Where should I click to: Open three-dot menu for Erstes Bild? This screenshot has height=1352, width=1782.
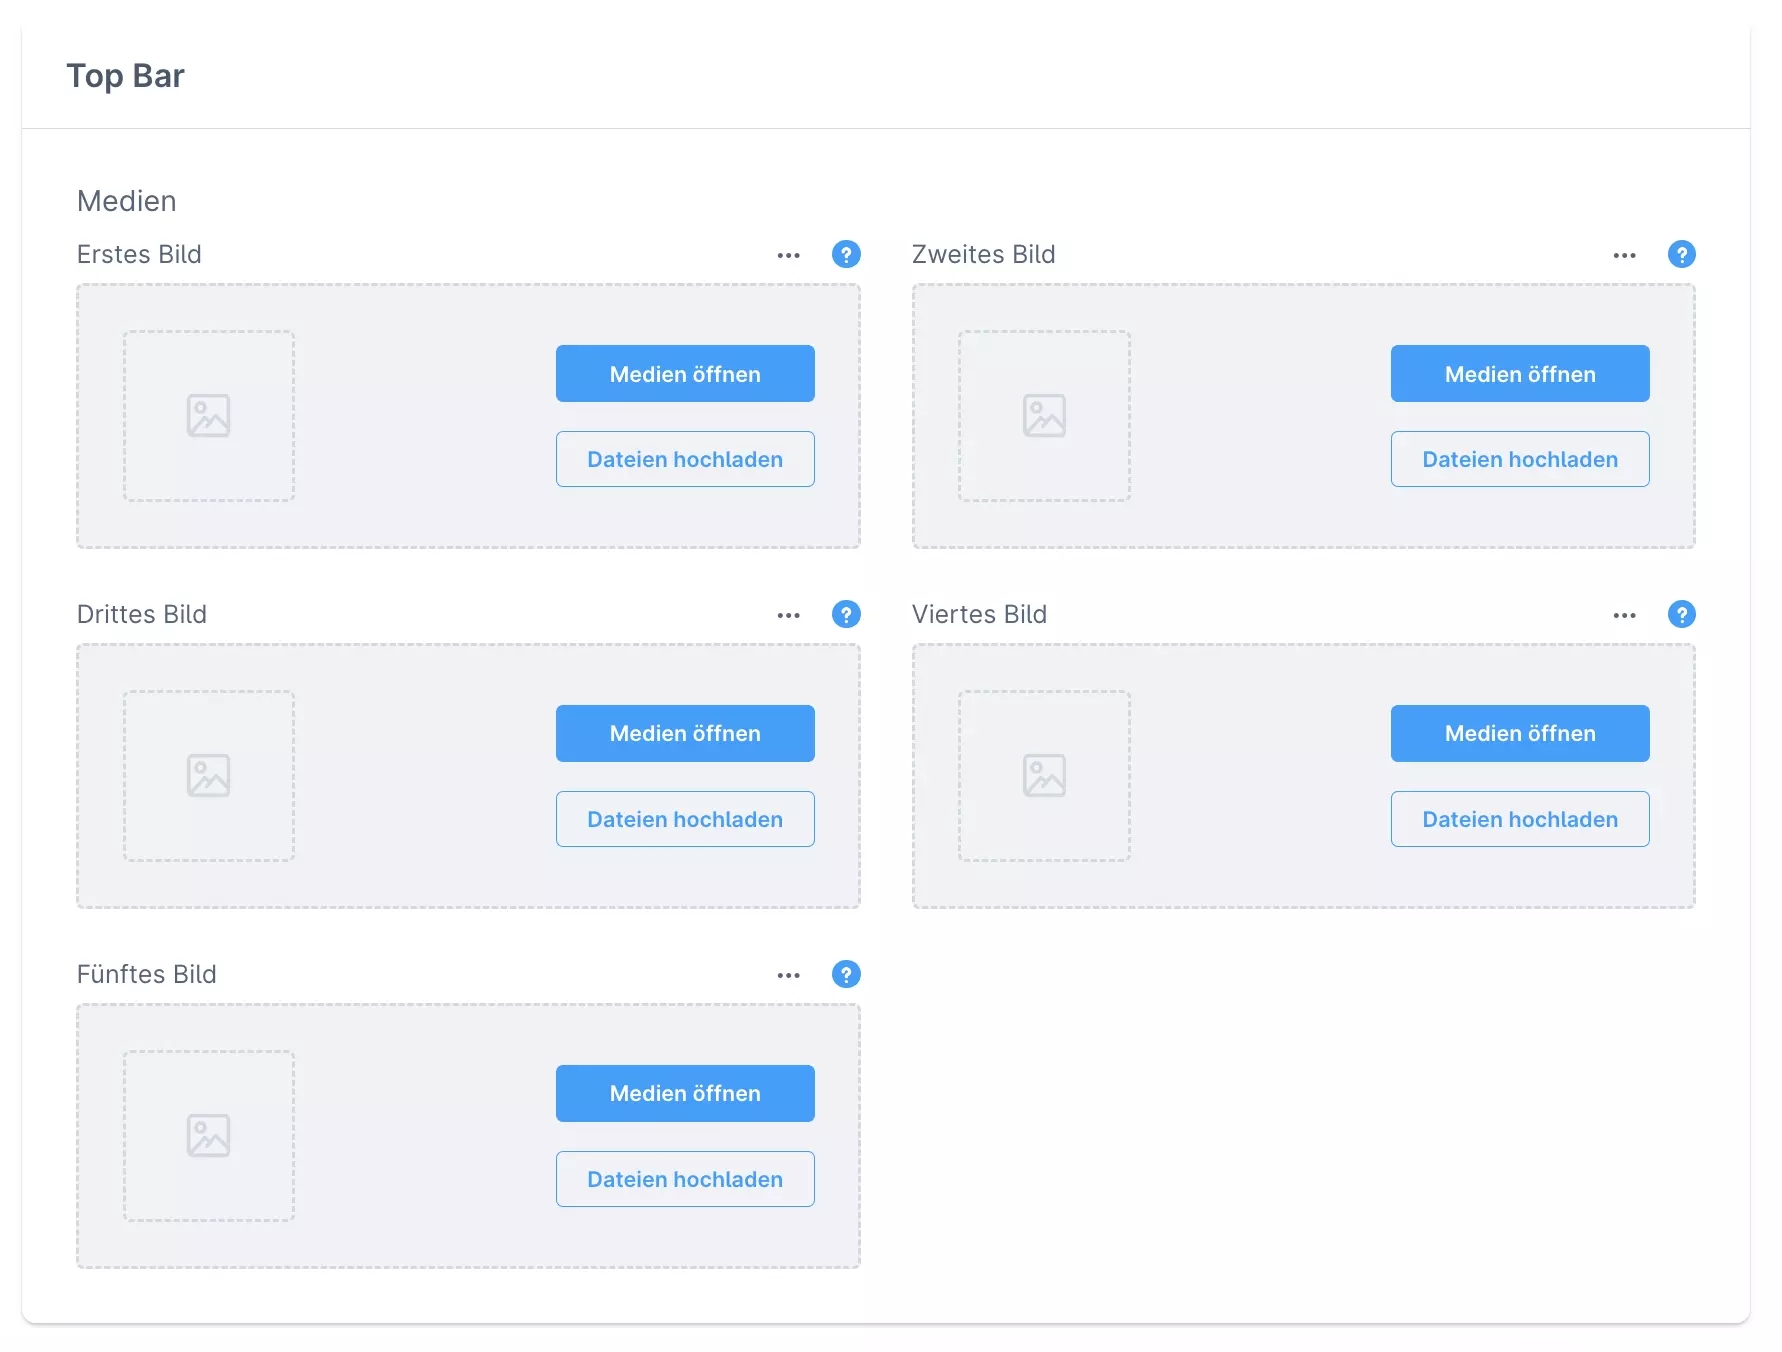(x=789, y=256)
